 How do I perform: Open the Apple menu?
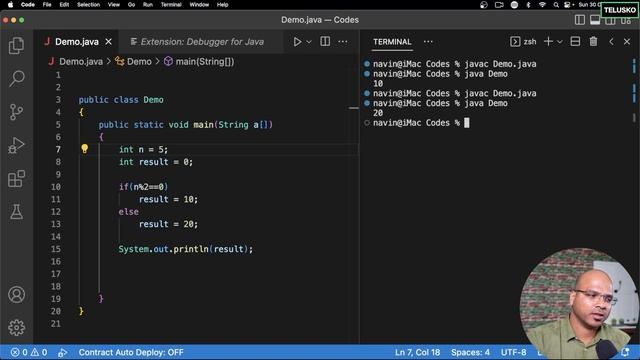[10, 5]
